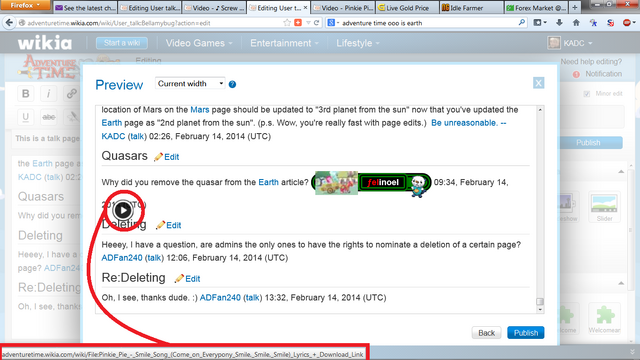640x360 pixels.
Task: Click the Publish button in Preview dialog
Action: [x=525, y=333]
